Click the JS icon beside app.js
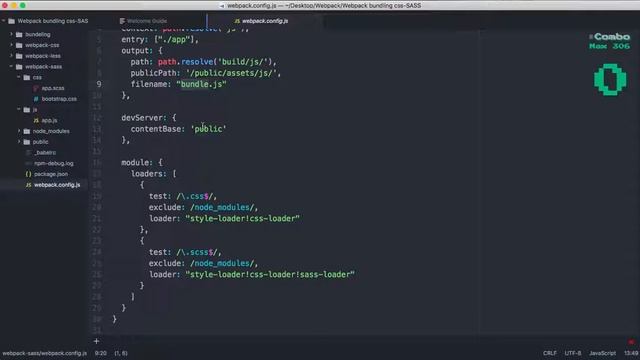The height and width of the screenshot is (360, 640). pyautogui.click(x=36, y=120)
